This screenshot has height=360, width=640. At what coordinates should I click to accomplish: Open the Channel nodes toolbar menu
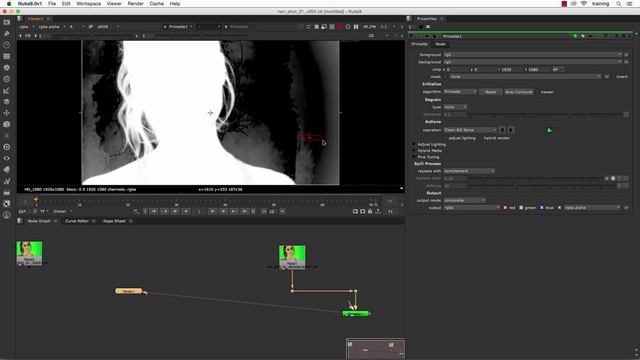click(x=7, y=56)
